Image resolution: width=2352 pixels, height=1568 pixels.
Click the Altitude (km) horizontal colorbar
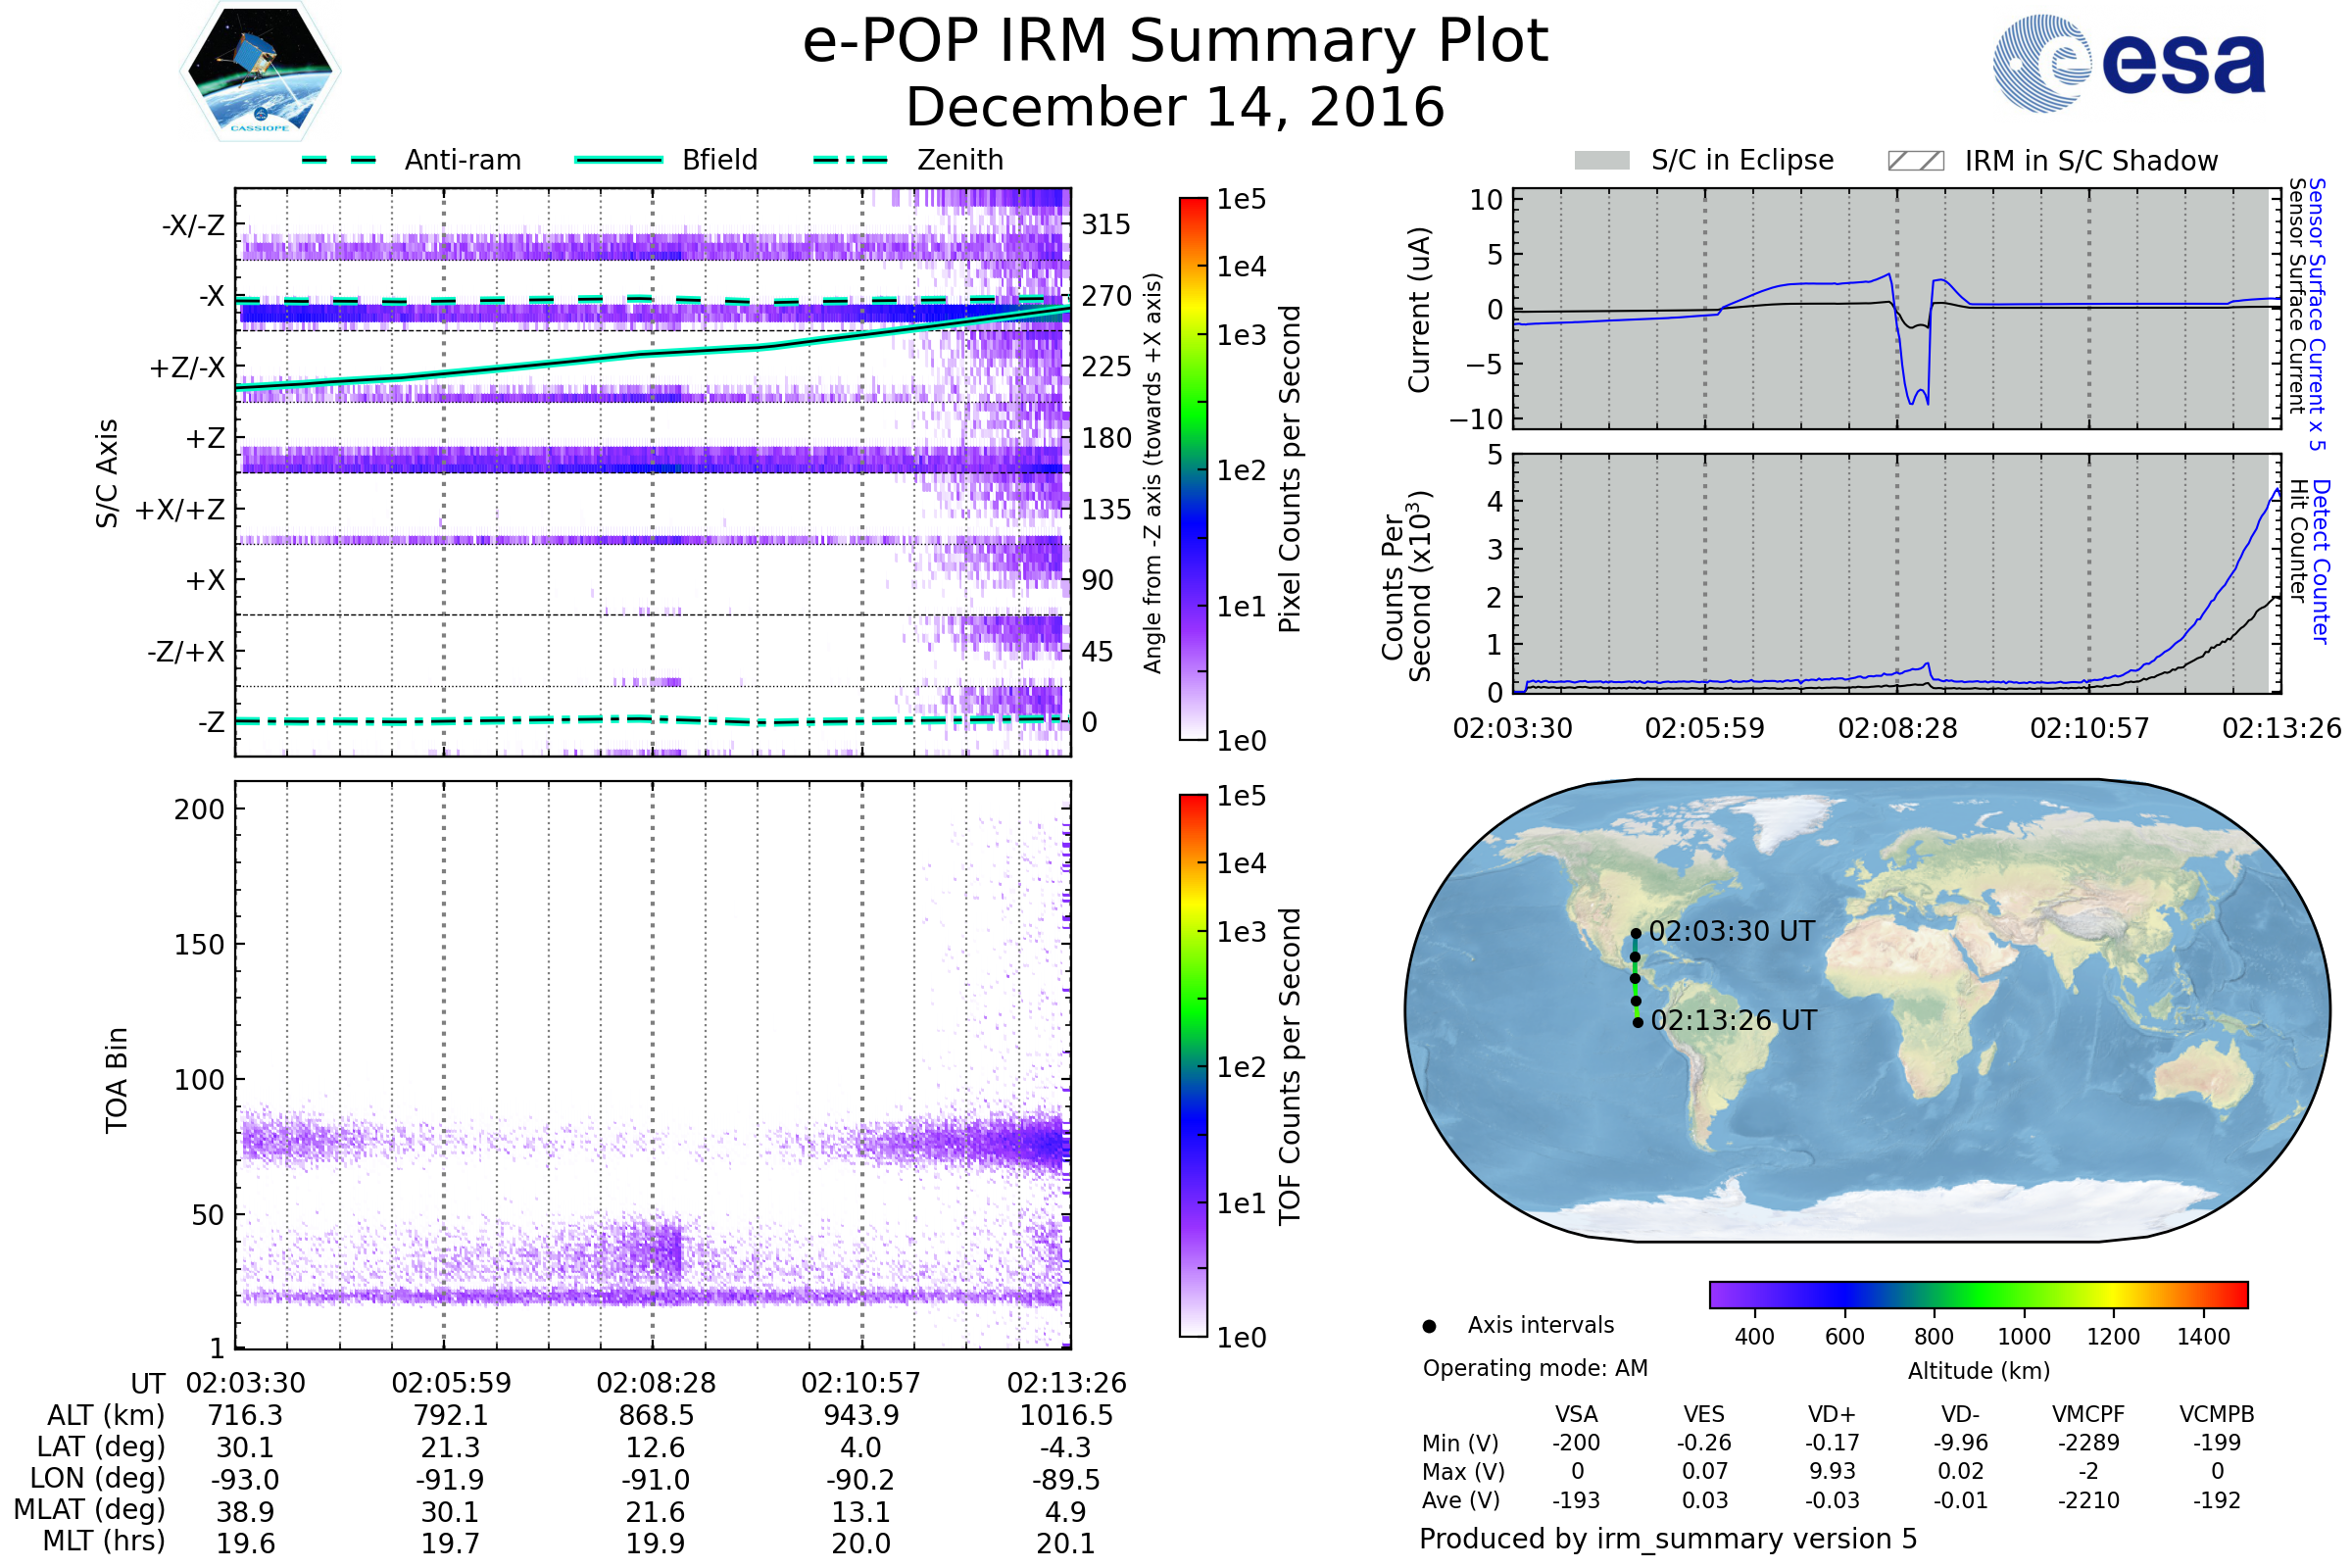coord(1978,1294)
